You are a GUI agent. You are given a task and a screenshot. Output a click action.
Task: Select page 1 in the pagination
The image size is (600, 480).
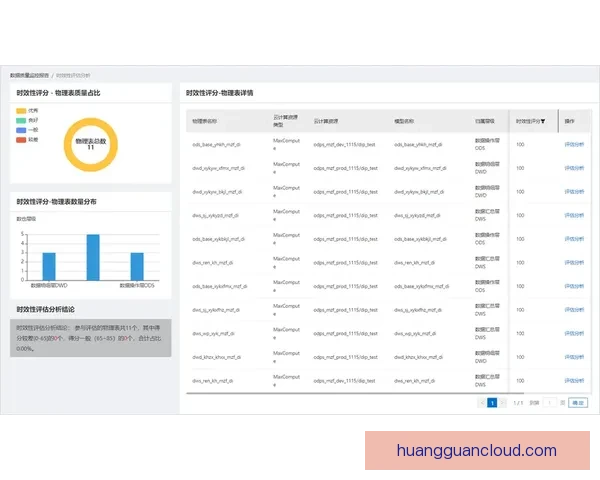click(x=491, y=403)
